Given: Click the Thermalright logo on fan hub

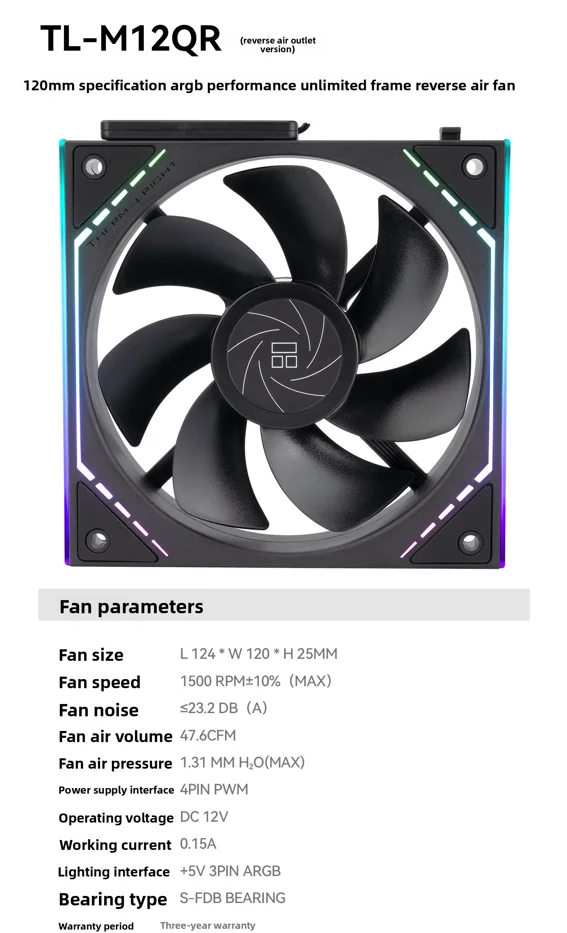Looking at the screenshot, I should point(284,355).
